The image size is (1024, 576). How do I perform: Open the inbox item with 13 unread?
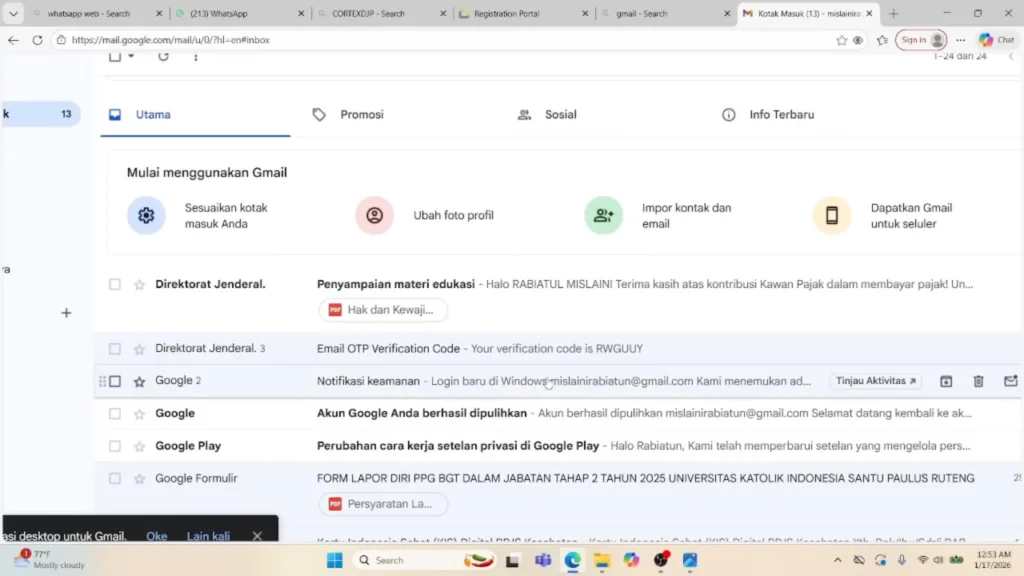point(40,114)
